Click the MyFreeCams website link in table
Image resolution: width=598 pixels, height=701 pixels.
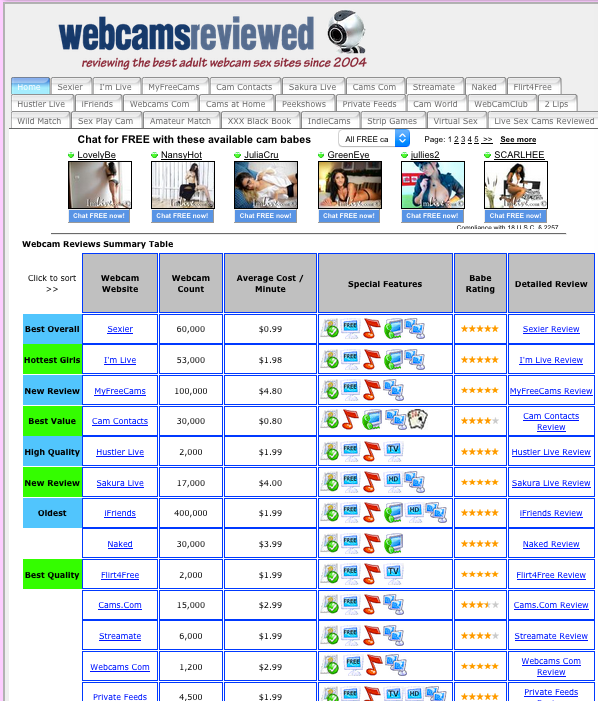[120, 391]
